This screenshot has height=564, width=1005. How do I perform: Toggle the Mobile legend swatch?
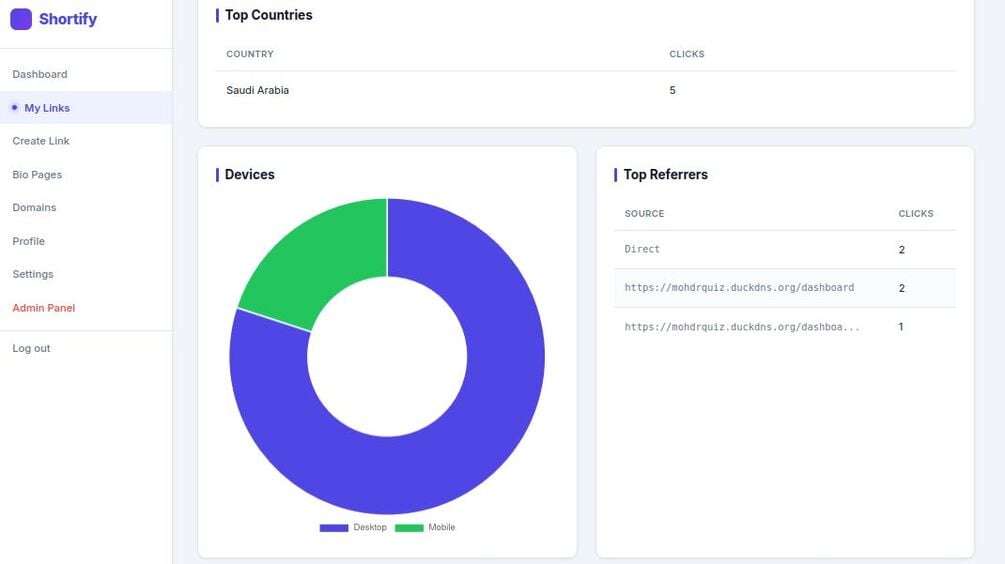pos(409,528)
